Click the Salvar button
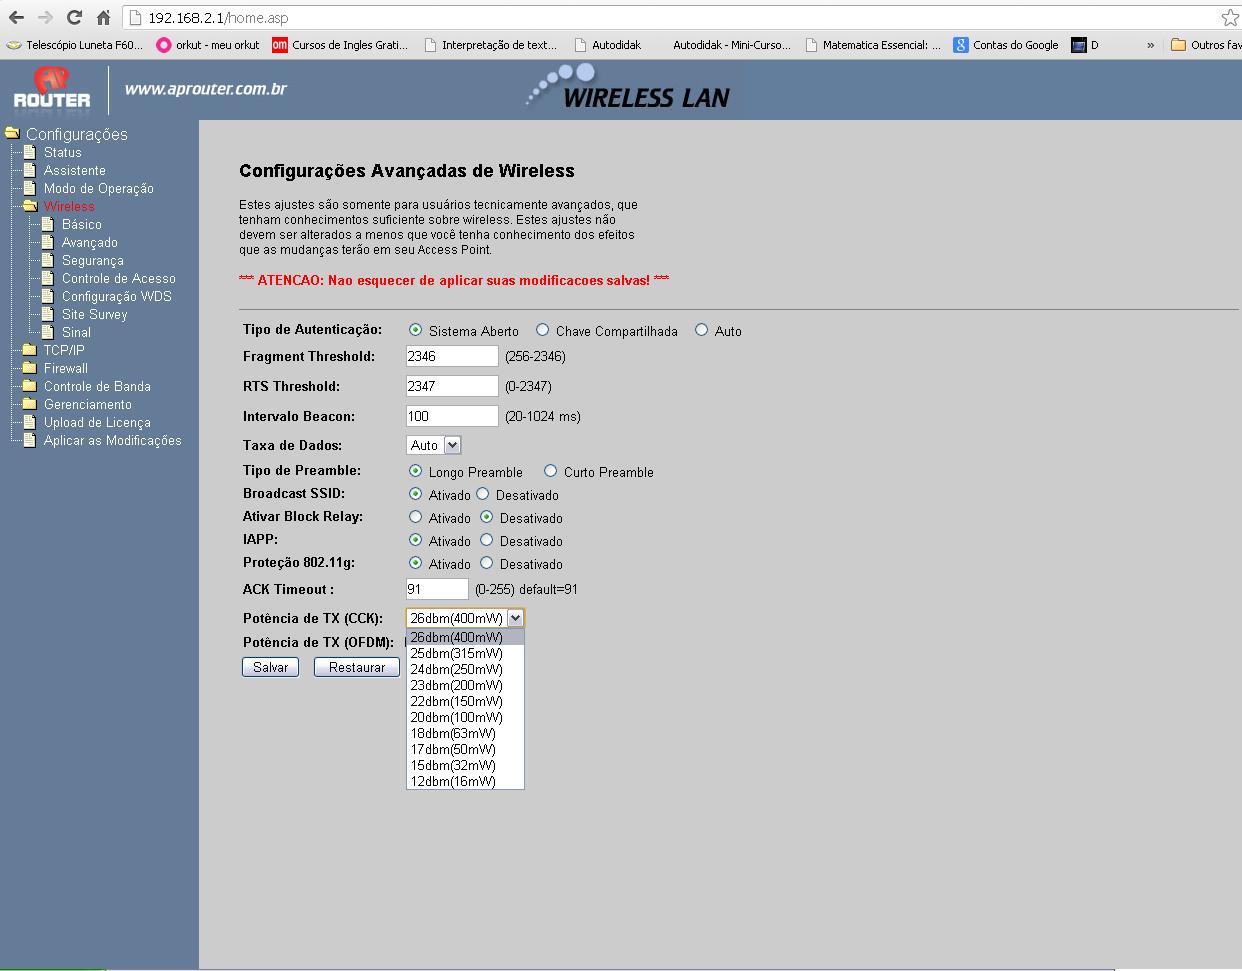This screenshot has height=971, width=1242. pos(269,666)
